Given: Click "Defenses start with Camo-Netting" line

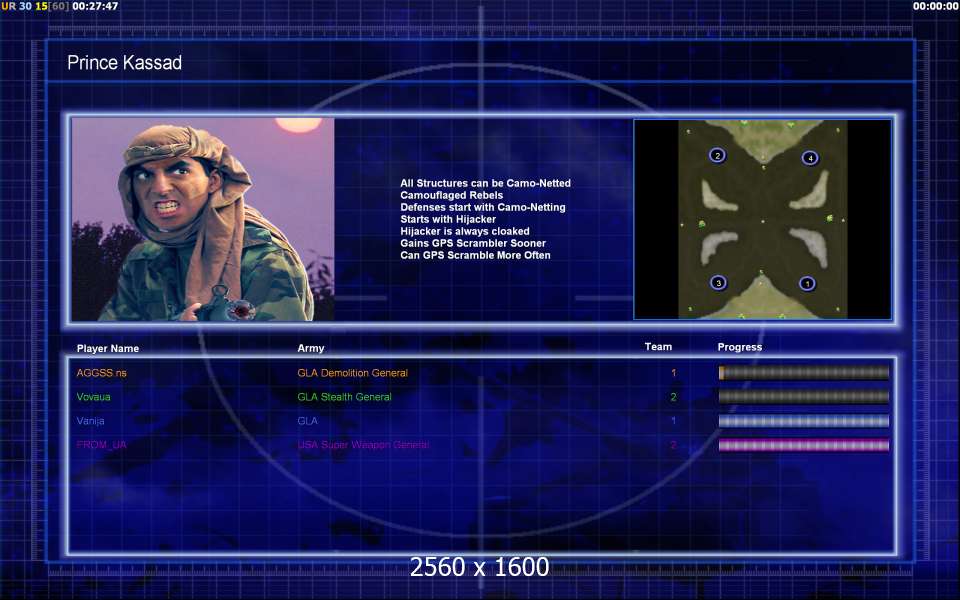Looking at the screenshot, I should [x=483, y=207].
